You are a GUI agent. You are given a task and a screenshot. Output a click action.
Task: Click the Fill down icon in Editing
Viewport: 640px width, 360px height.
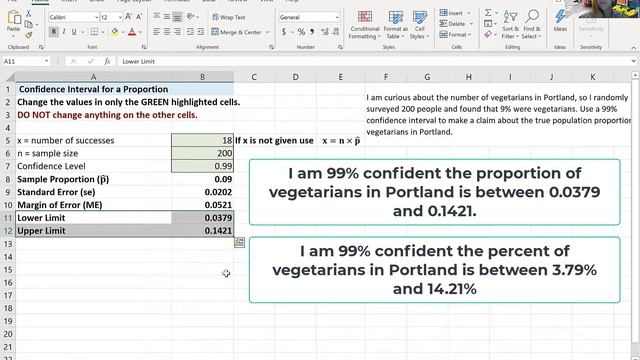tap(488, 24)
